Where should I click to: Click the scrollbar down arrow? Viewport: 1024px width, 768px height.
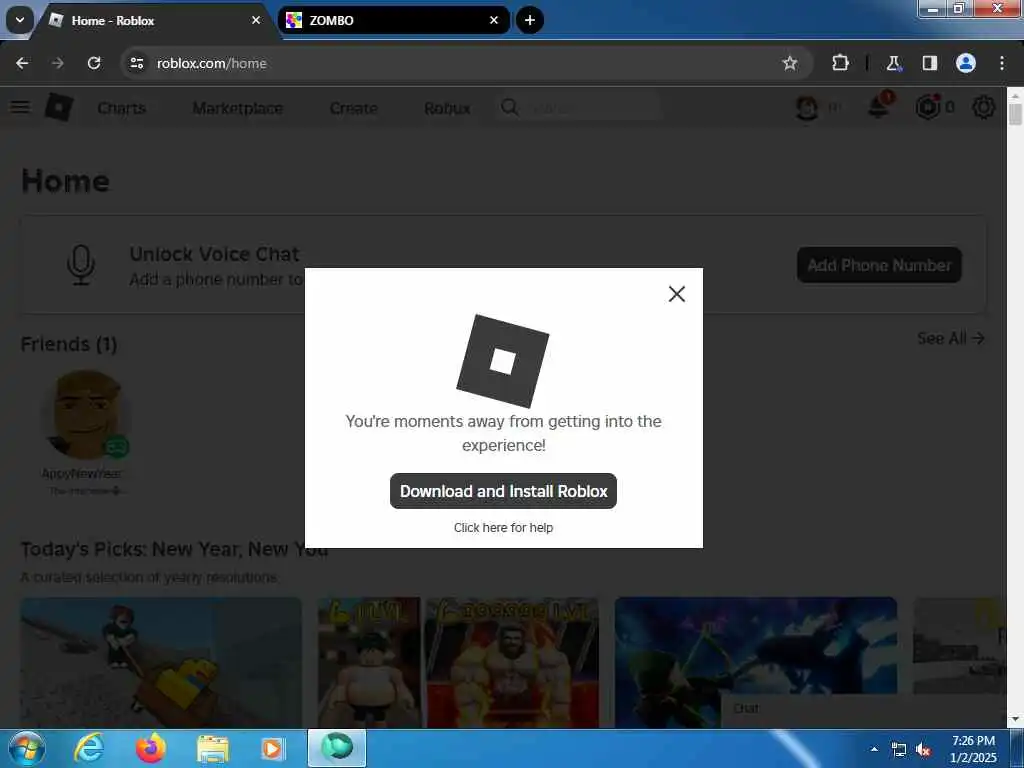tap(1015, 720)
